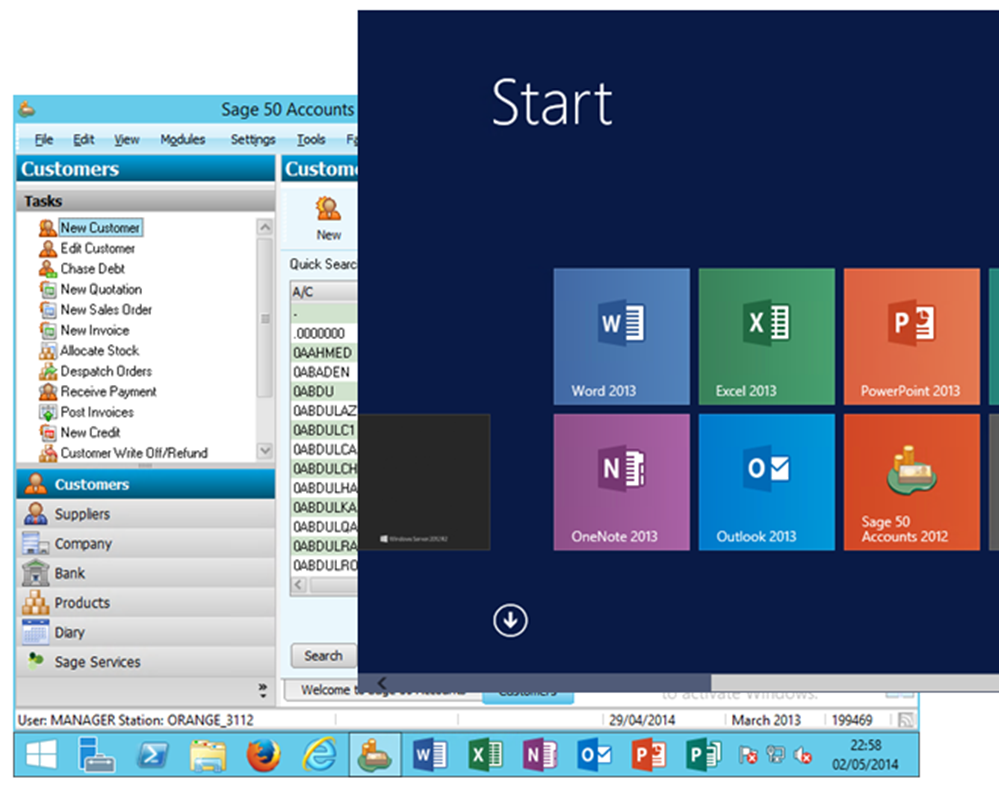Open the OneNote 2013 tile

point(621,481)
